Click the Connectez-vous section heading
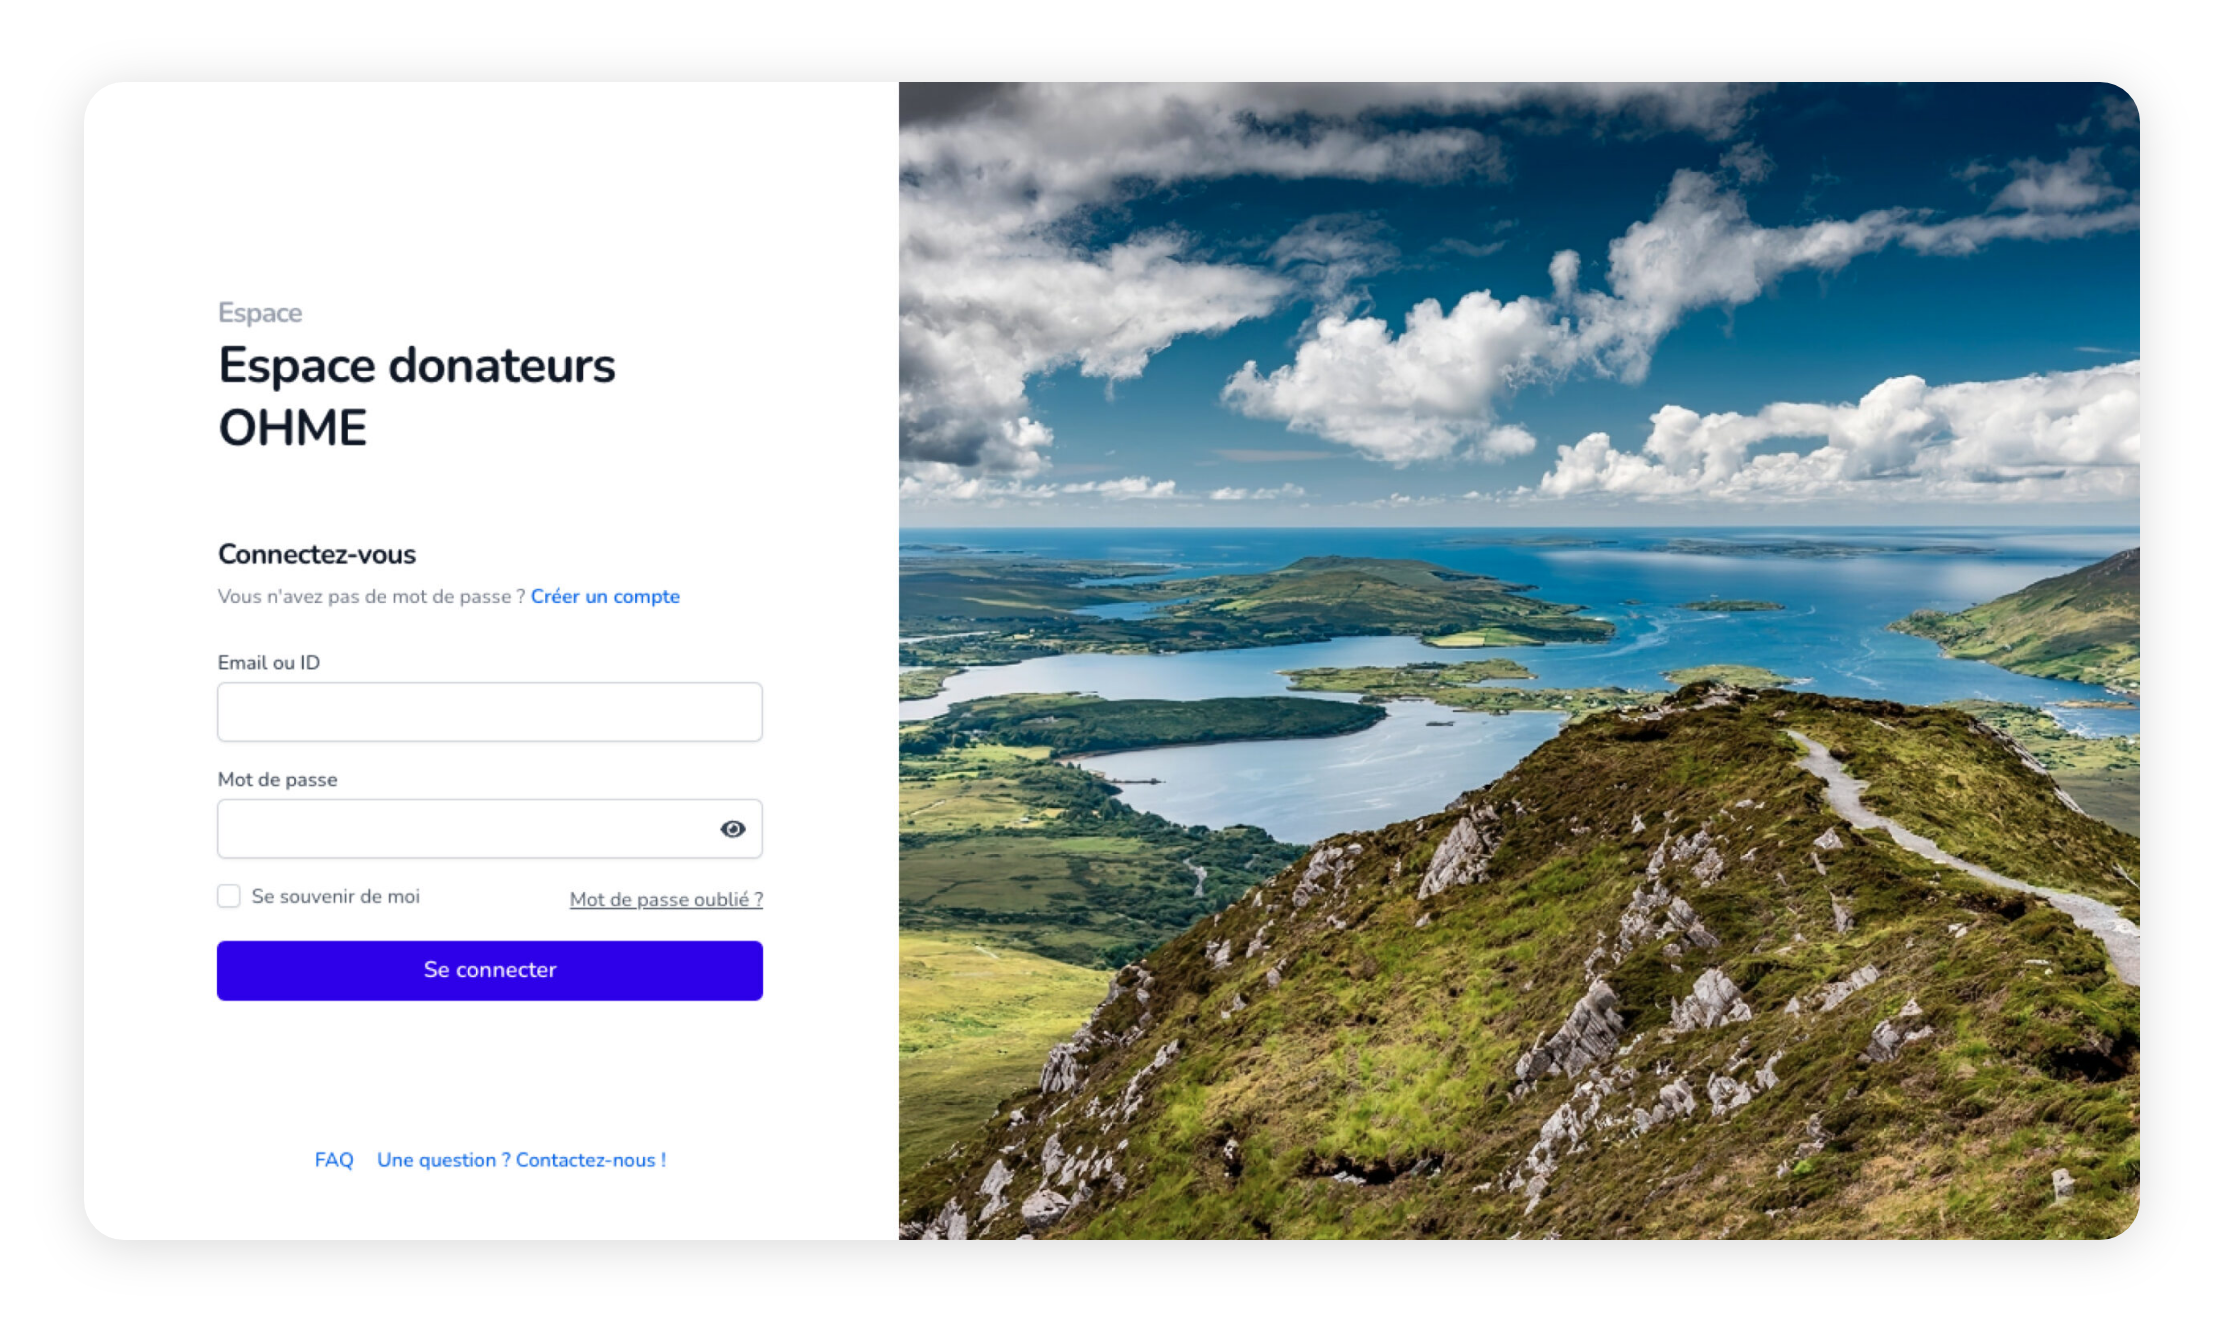 pyautogui.click(x=317, y=554)
